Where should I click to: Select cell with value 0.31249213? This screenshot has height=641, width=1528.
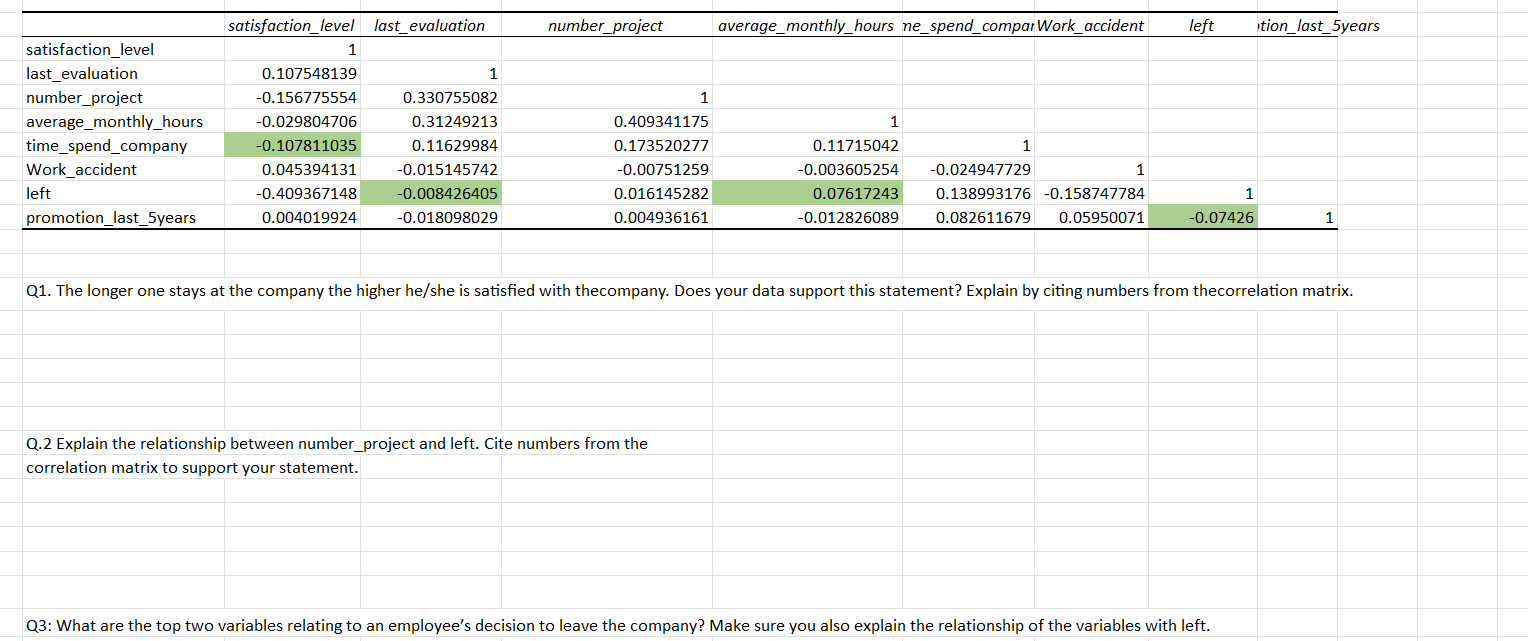(x=430, y=121)
